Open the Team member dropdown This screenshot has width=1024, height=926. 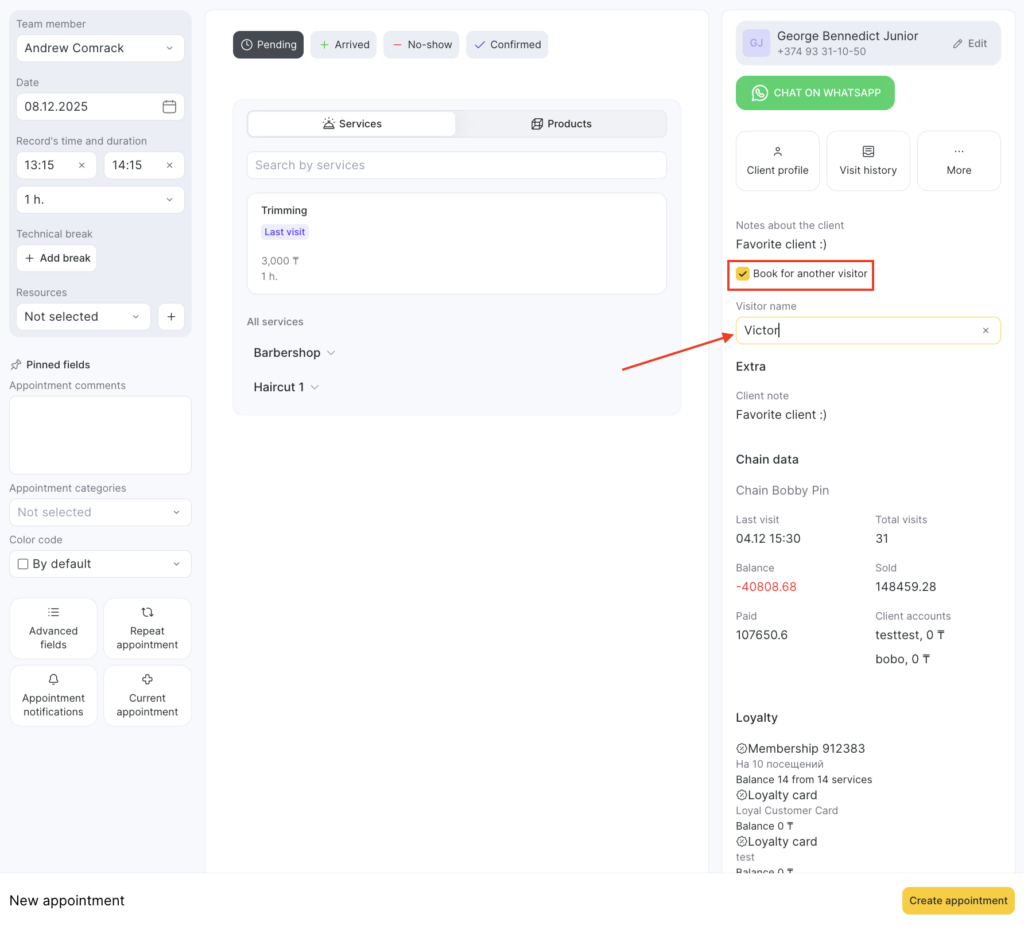[100, 48]
